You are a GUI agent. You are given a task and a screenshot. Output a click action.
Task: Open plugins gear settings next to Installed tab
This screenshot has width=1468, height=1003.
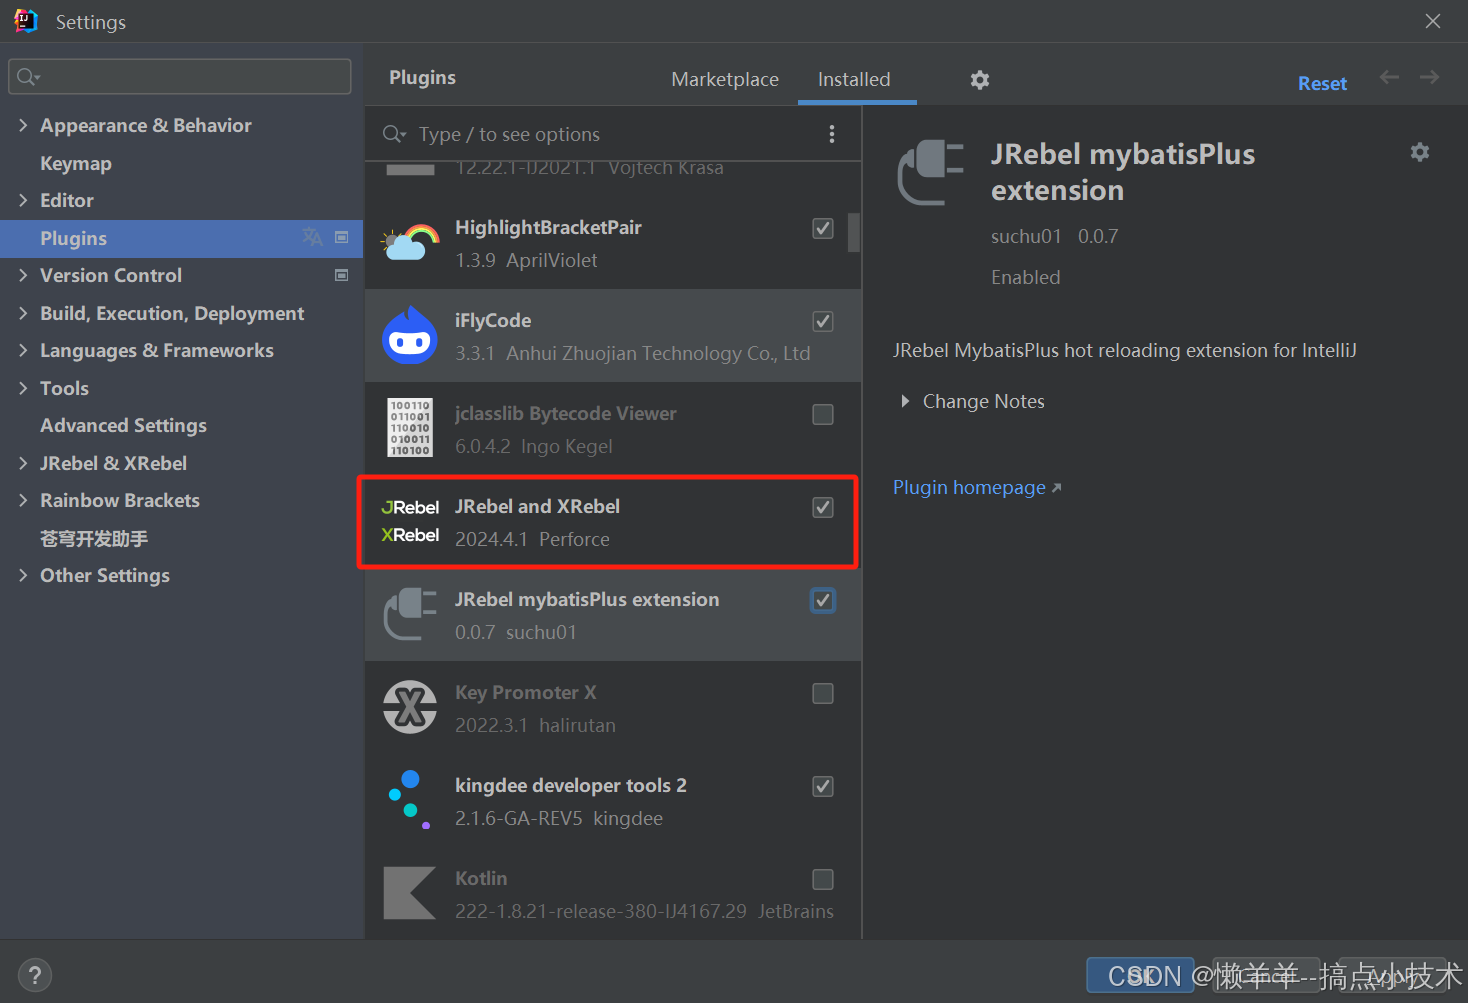(x=980, y=80)
